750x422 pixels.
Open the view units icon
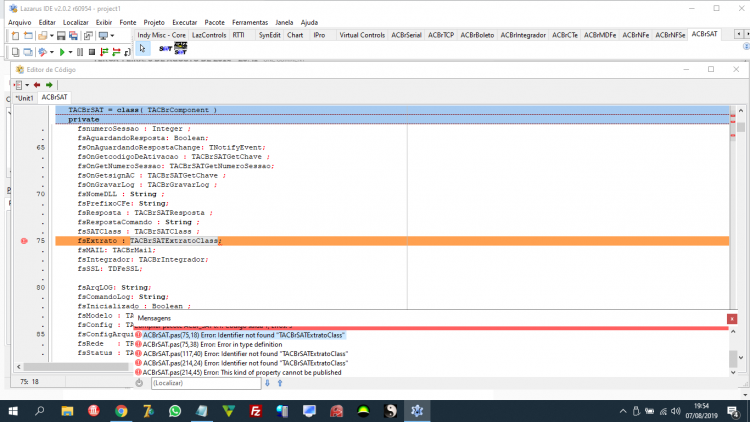[15, 52]
